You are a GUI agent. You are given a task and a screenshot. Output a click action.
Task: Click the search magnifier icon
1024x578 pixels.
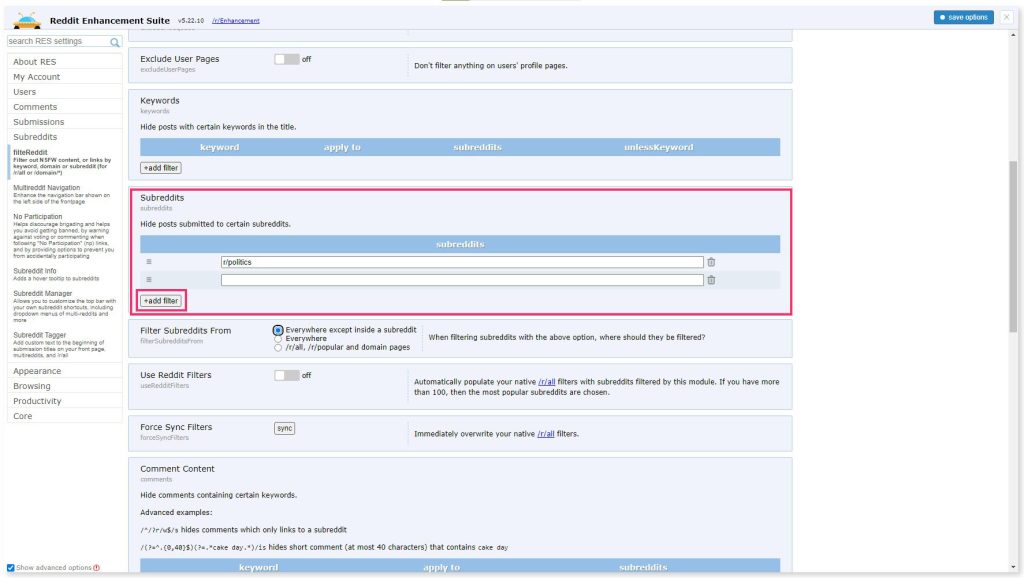click(115, 42)
